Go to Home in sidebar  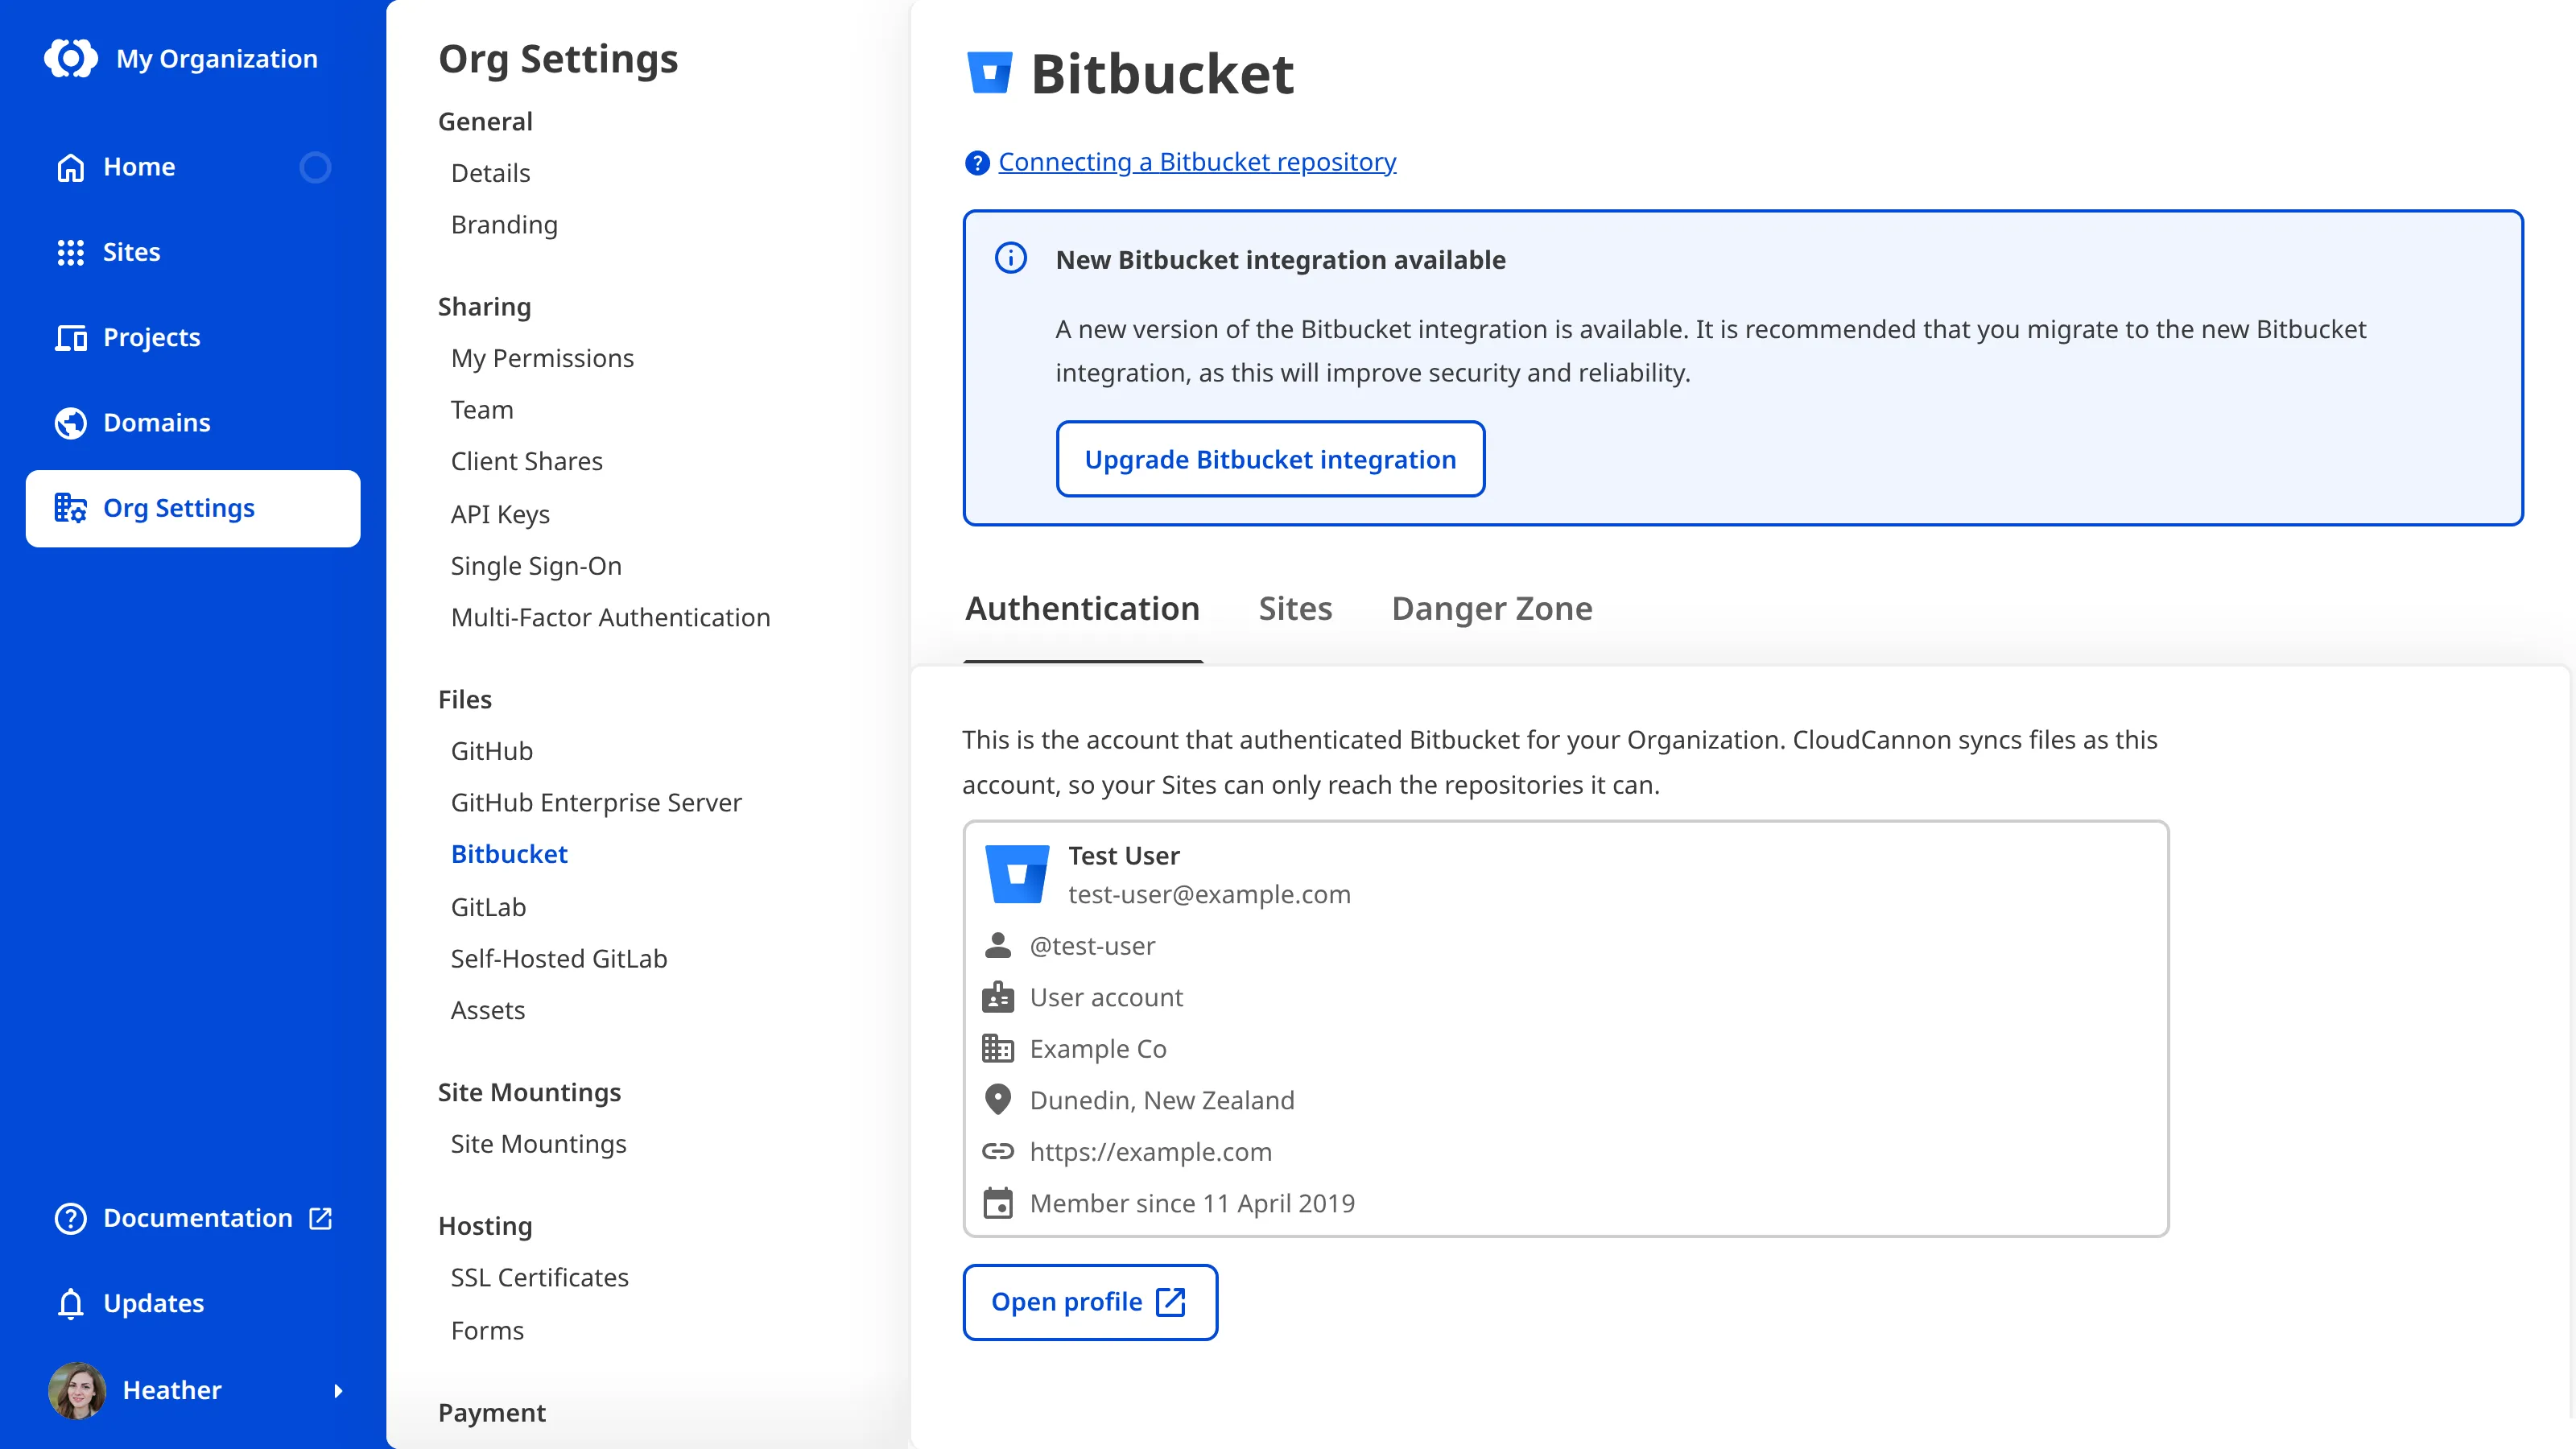click(193, 167)
